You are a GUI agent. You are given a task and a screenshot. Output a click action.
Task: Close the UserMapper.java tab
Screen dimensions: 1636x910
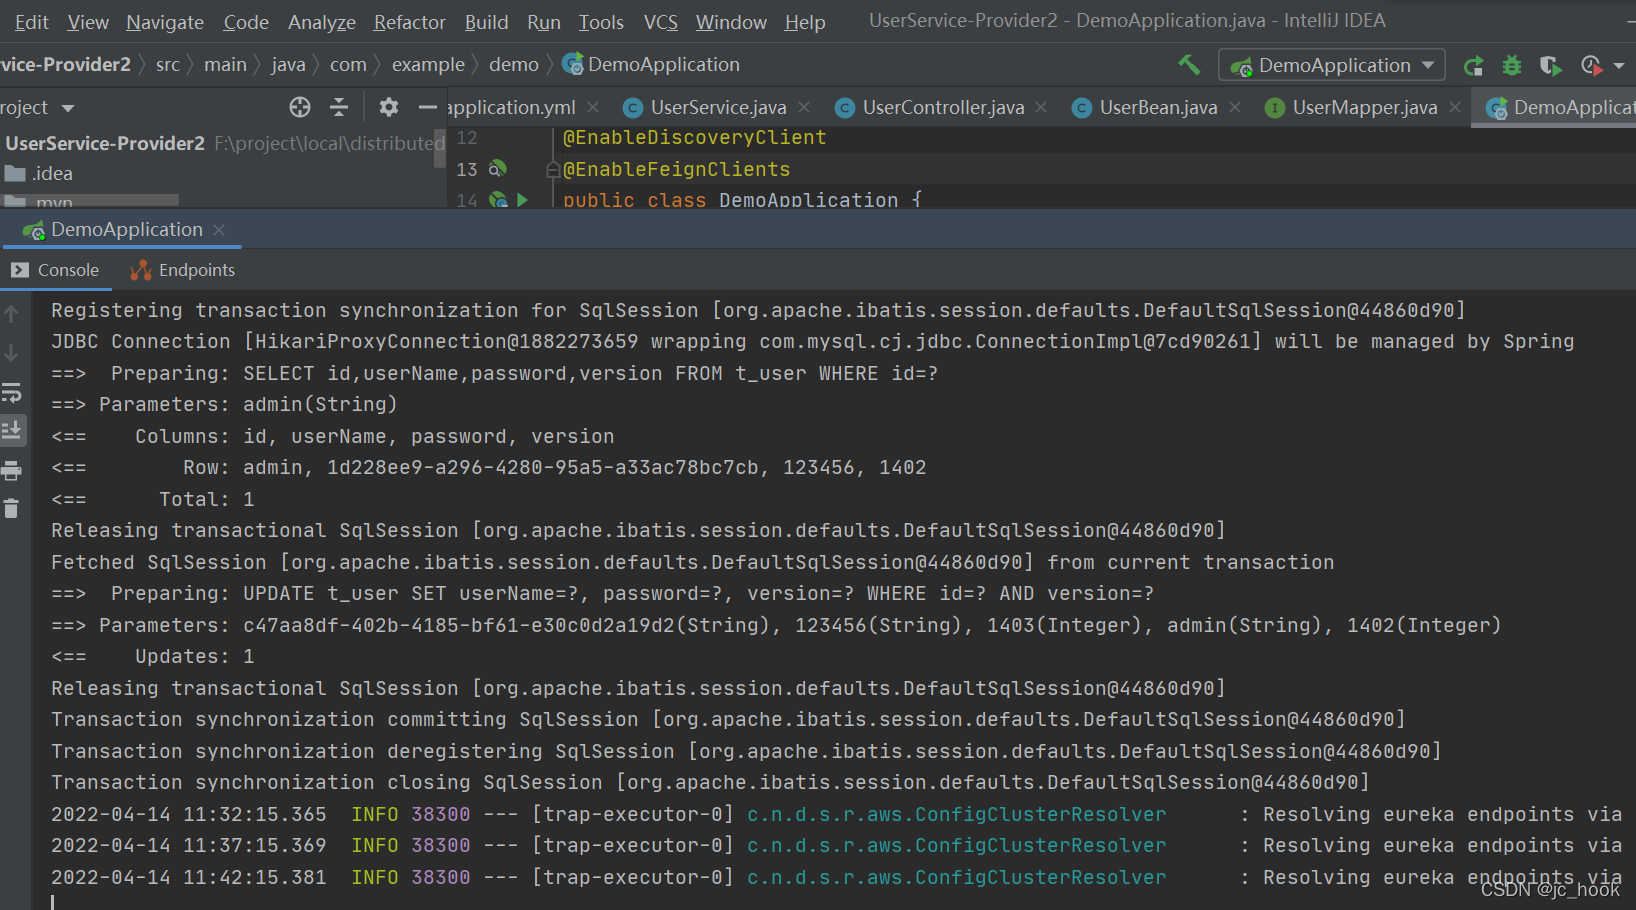coord(1455,107)
